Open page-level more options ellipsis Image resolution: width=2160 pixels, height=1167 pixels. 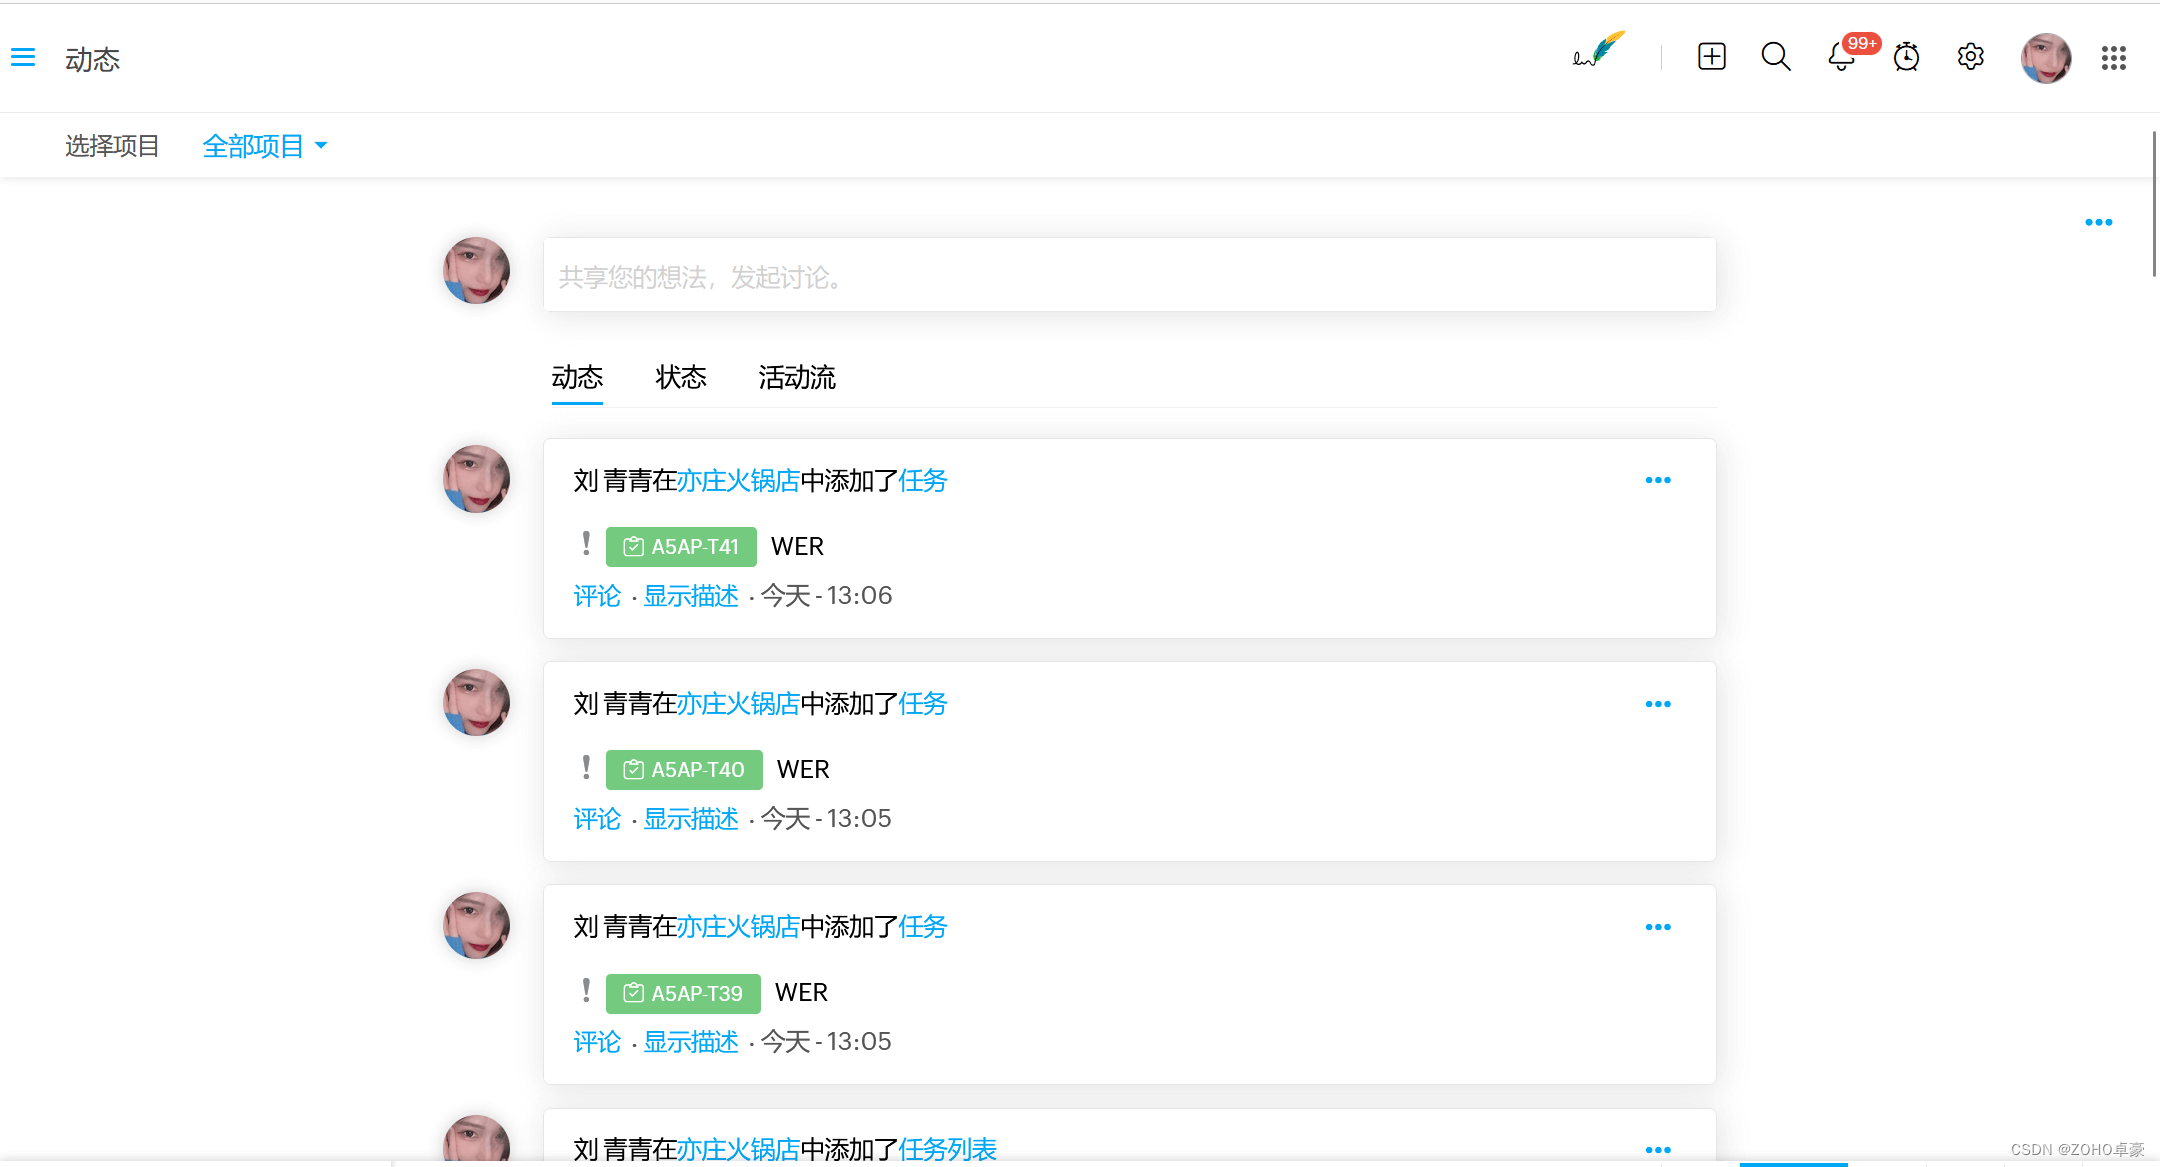[x=2098, y=223]
